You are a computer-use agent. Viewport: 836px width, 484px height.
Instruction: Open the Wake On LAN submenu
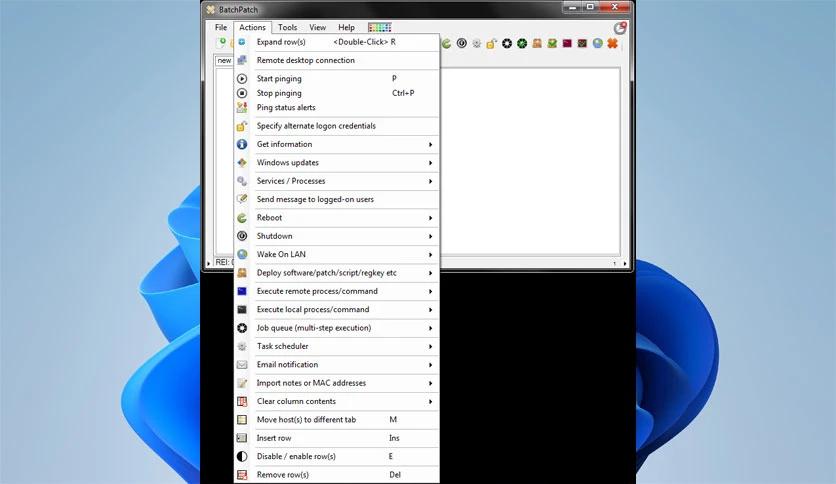coord(337,254)
